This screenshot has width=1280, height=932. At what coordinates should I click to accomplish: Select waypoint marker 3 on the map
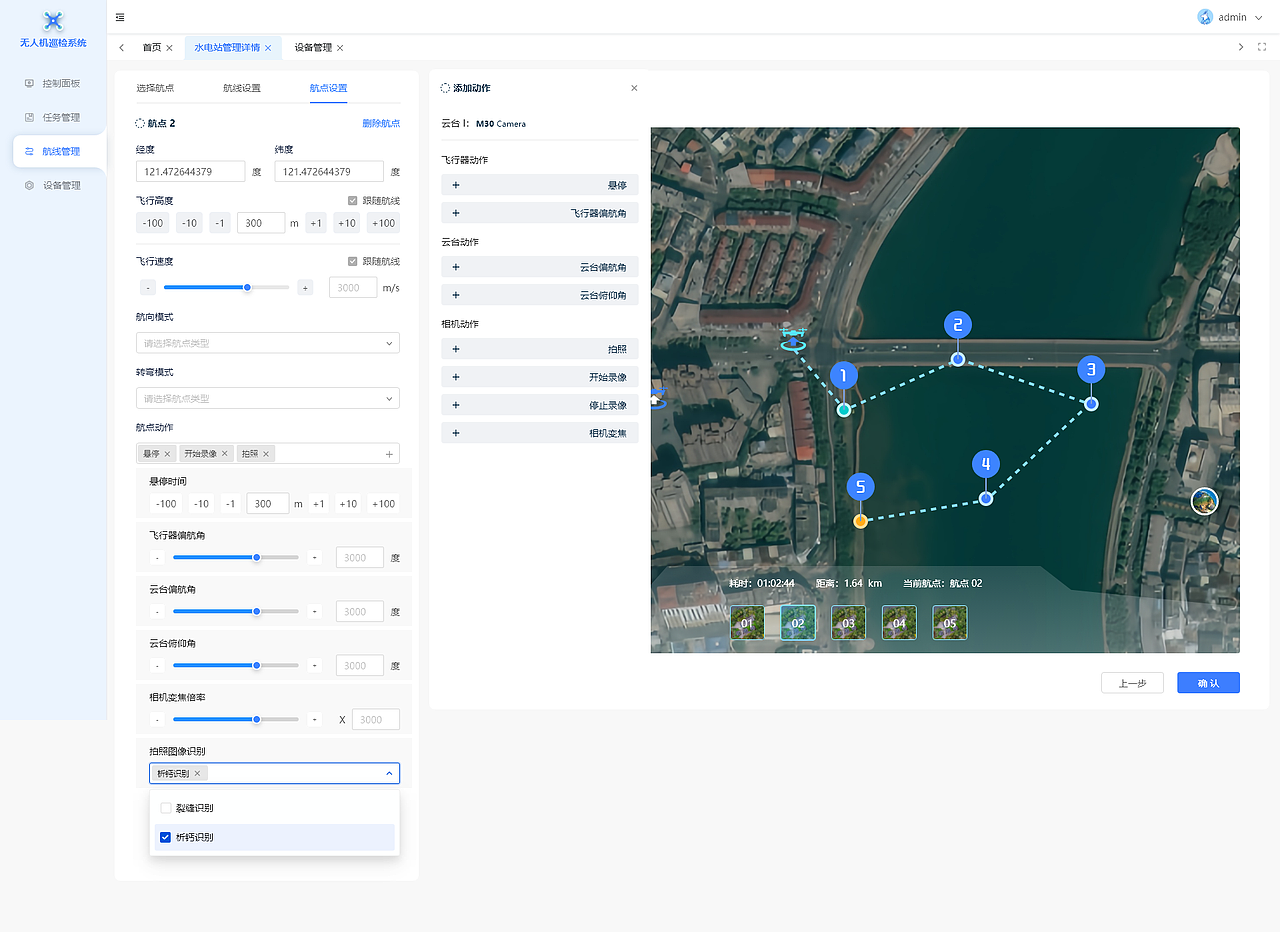click(x=1091, y=370)
